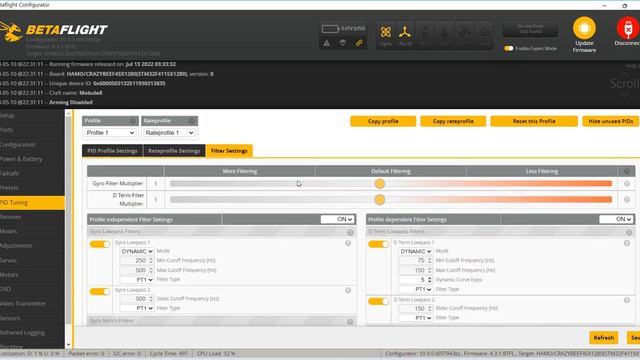Select the Filter Settings tab
Image resolution: width=640 pixels, height=360 pixels.
tap(229, 151)
